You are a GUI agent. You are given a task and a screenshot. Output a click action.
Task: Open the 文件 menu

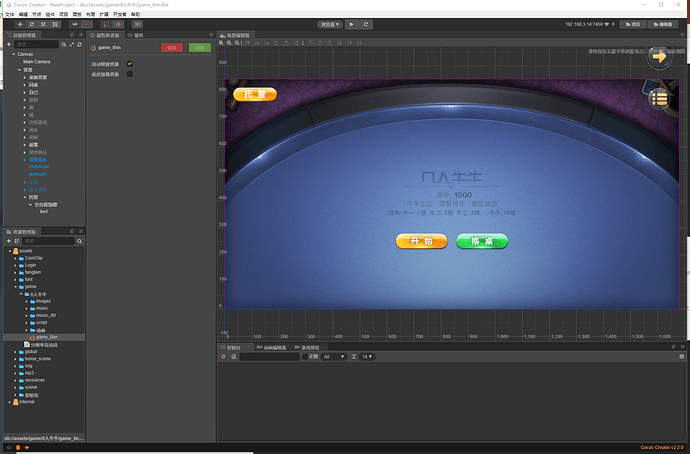pyautogui.click(x=10, y=14)
